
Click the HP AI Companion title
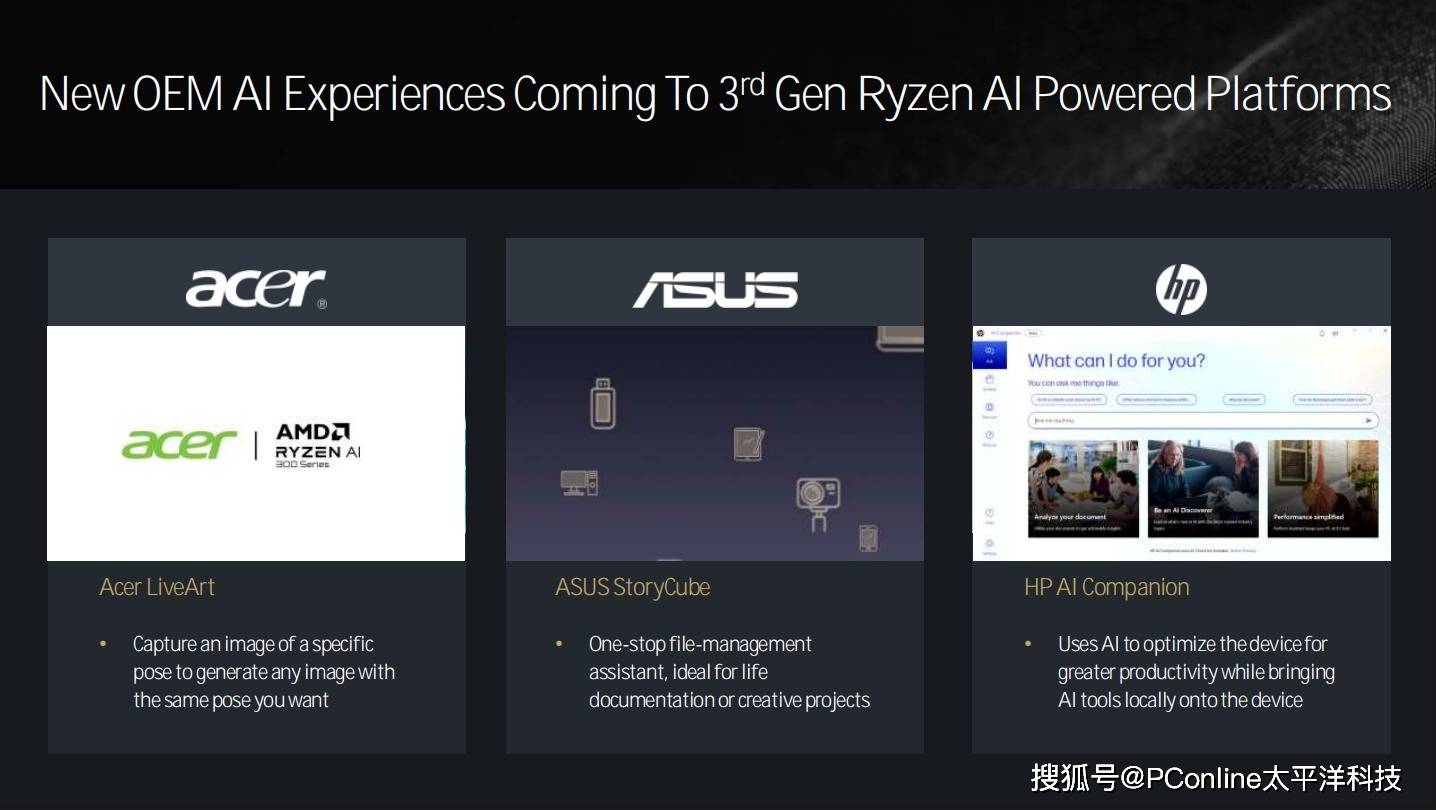[x=1107, y=587]
